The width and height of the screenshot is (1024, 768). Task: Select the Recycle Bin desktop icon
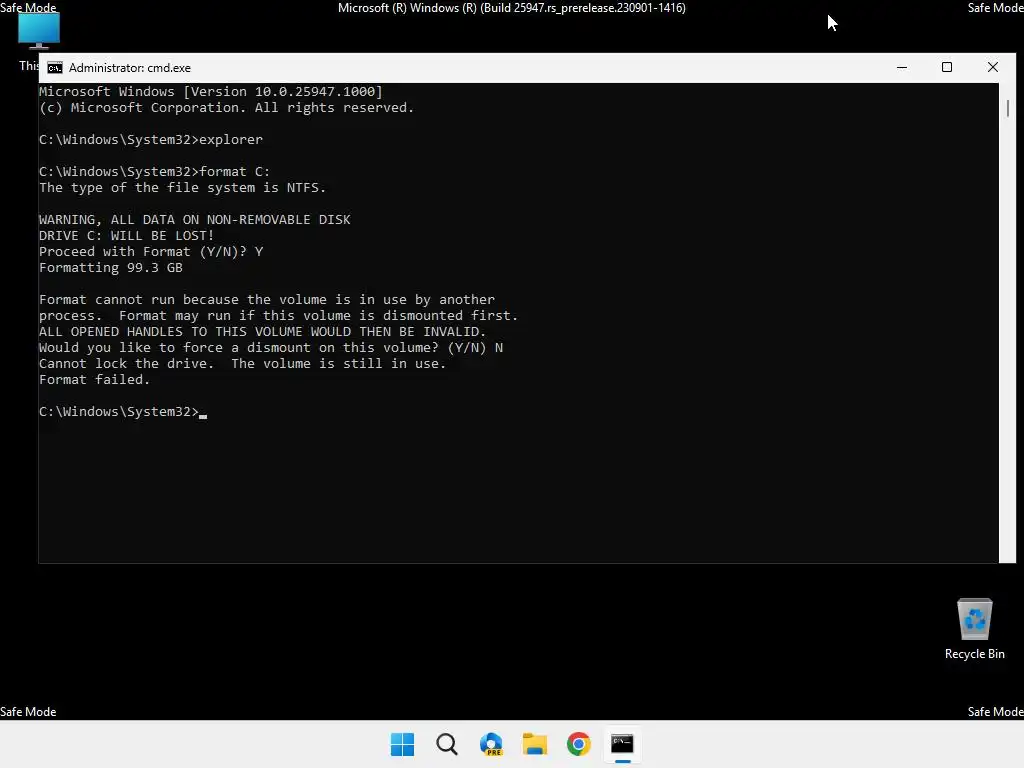[x=974, y=629]
